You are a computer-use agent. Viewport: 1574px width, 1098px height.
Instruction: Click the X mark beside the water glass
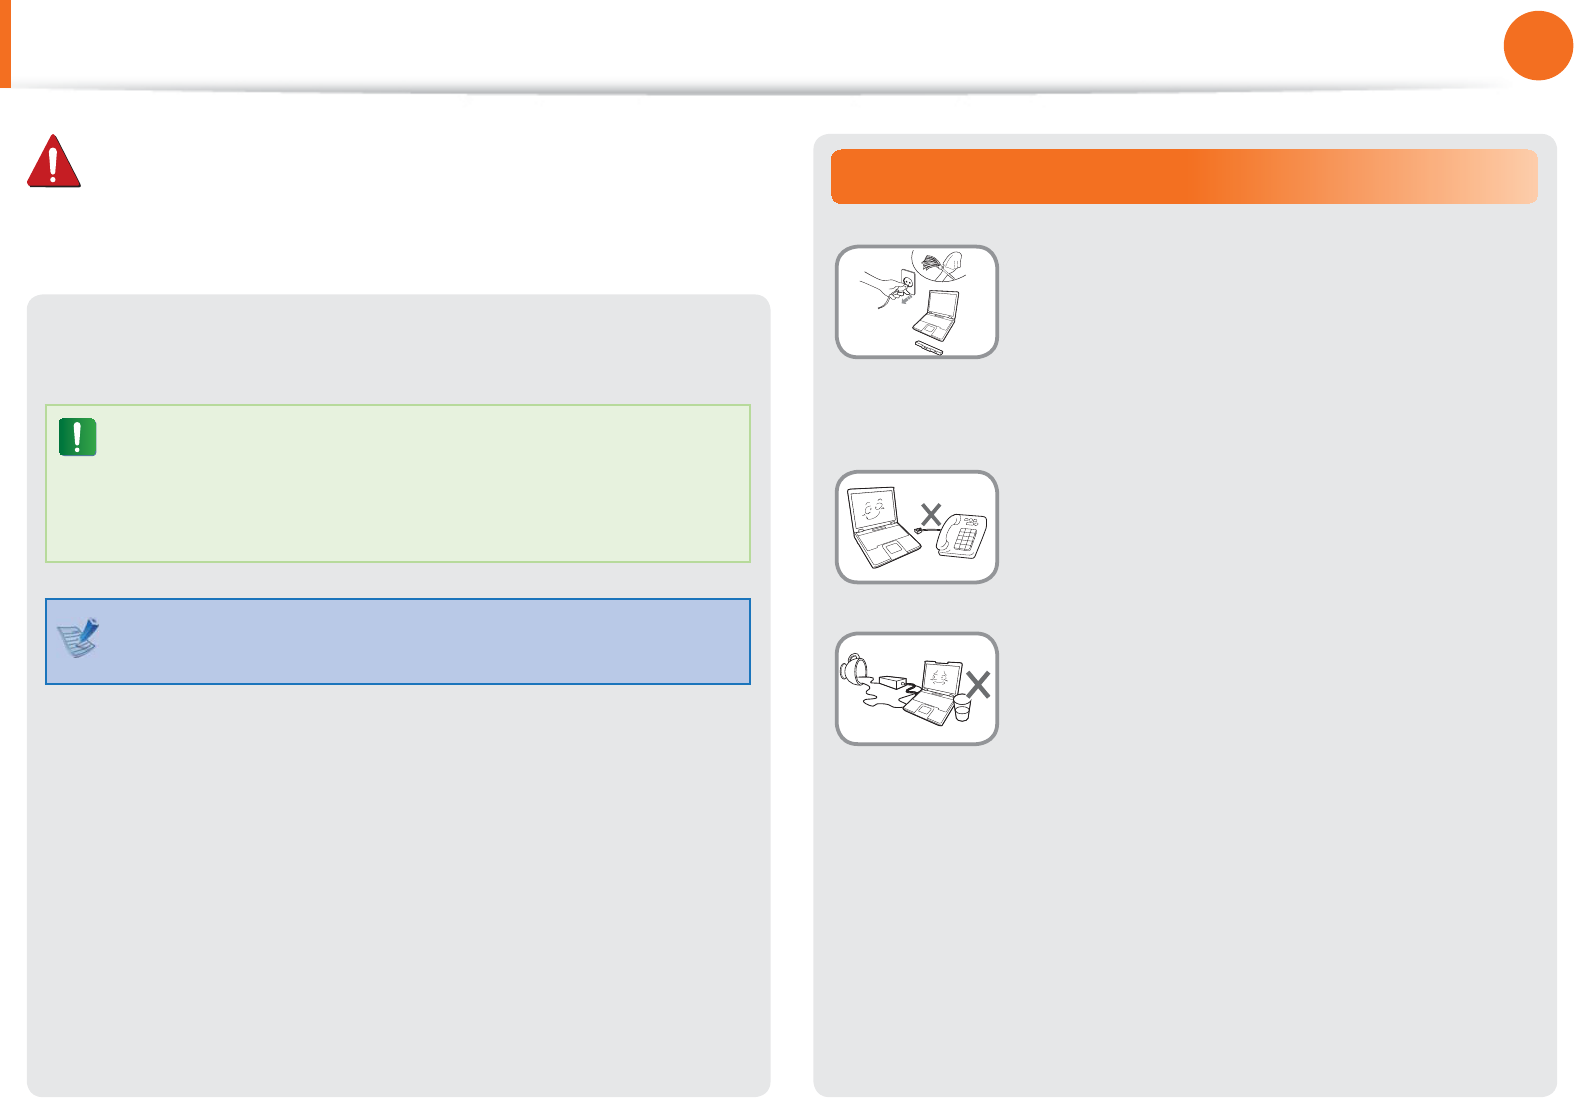click(978, 684)
